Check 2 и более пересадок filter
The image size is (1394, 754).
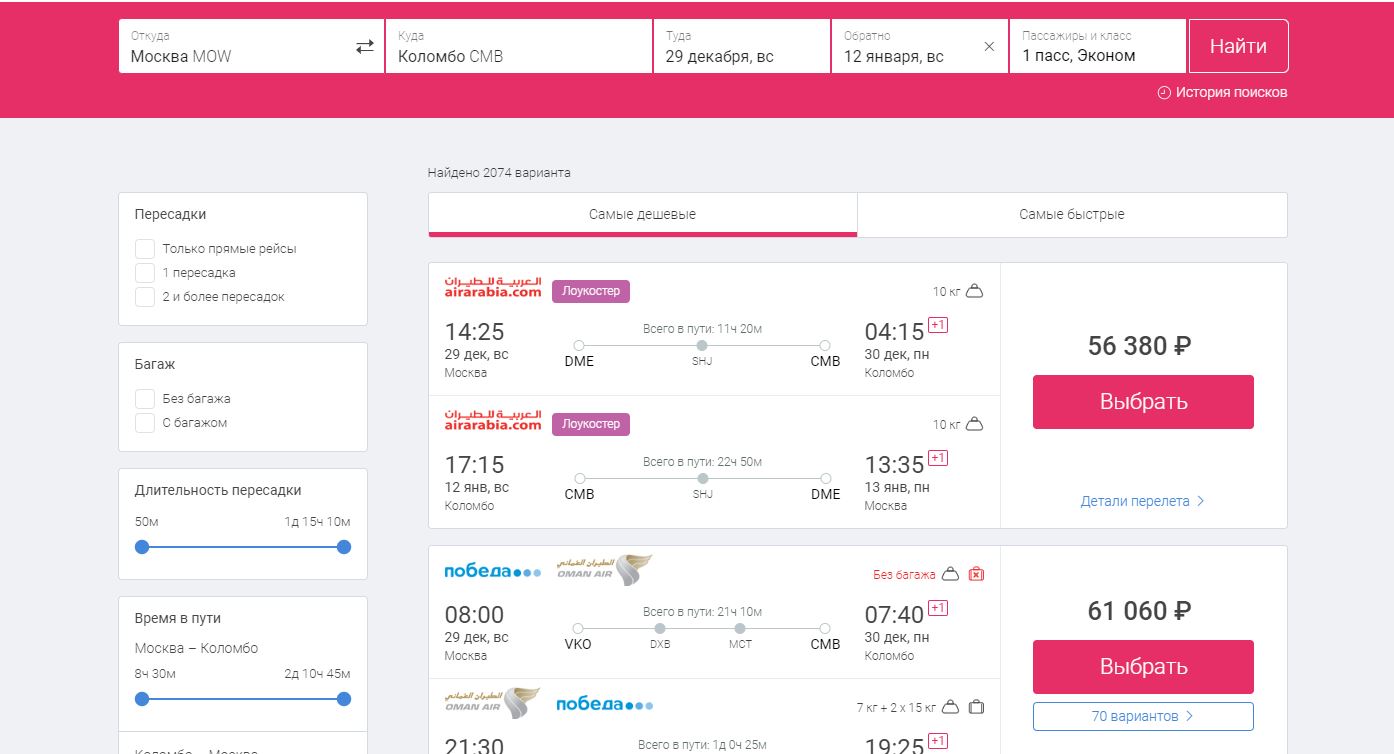click(145, 296)
